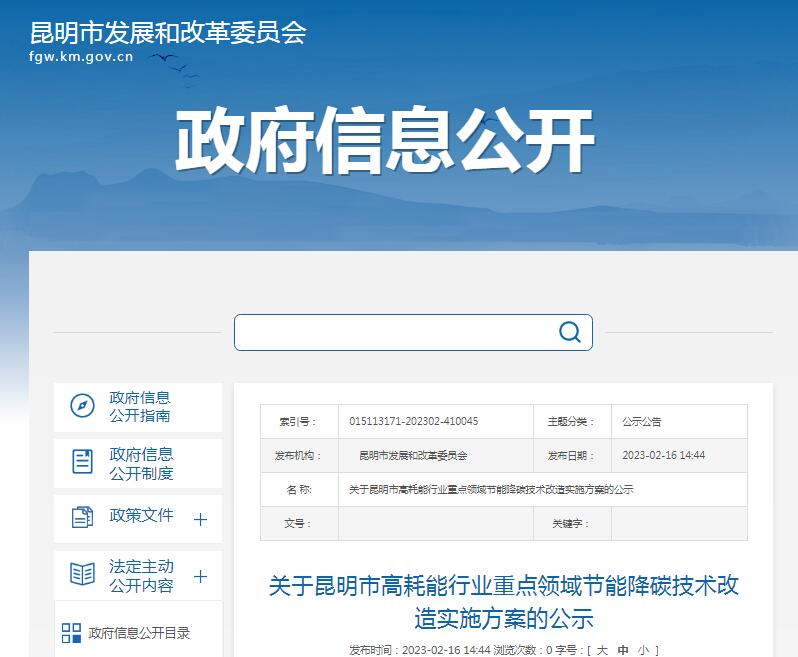Click the 公示公告 subject category cell
The image size is (798, 657).
(x=641, y=422)
